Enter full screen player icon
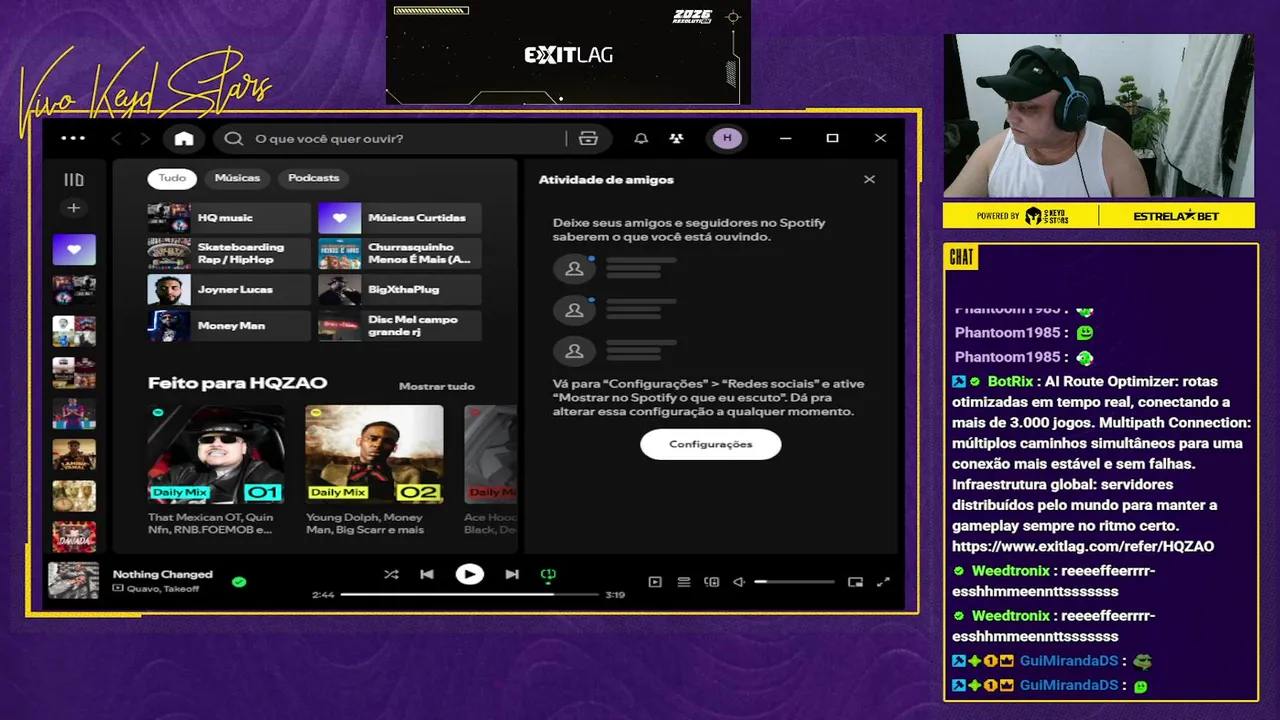This screenshot has height=720, width=1280. coord(883,582)
